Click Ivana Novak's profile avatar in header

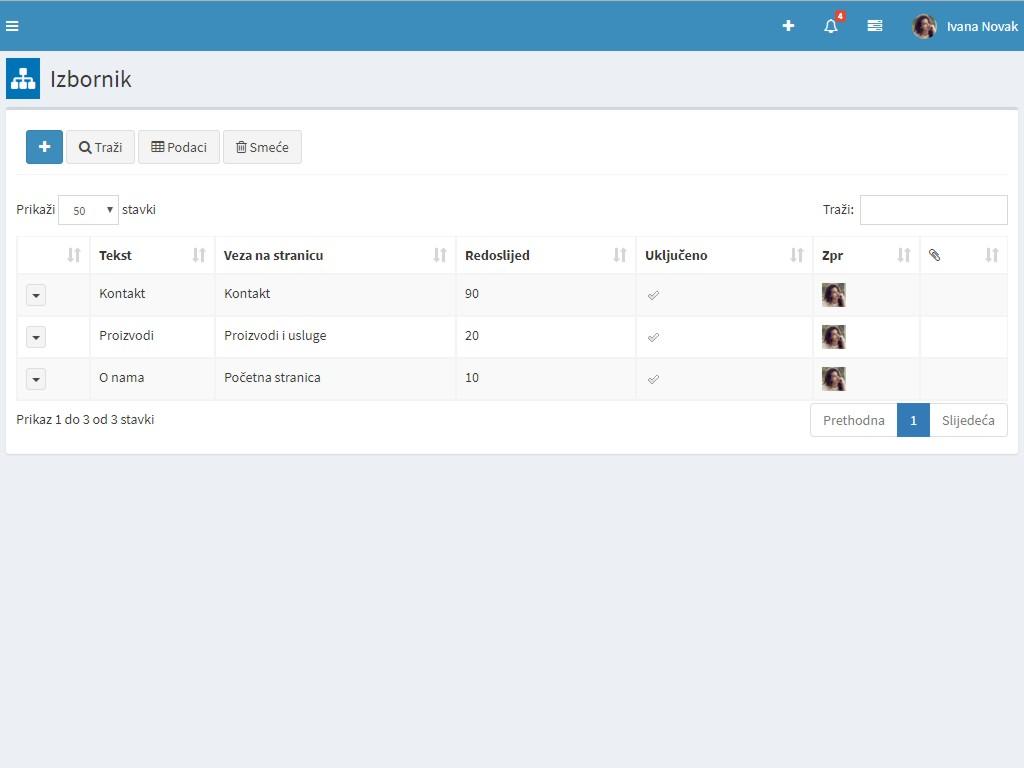pos(924,26)
